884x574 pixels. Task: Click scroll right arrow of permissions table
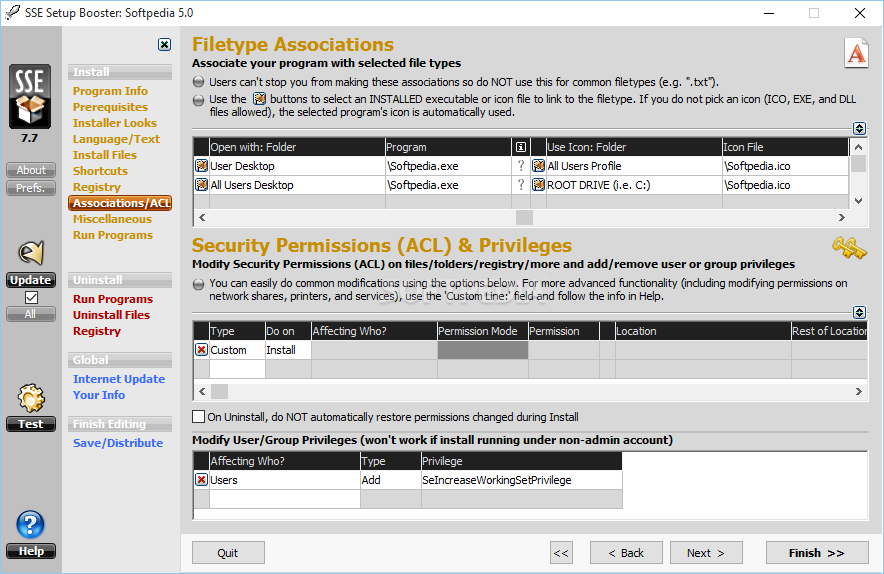pos(858,391)
